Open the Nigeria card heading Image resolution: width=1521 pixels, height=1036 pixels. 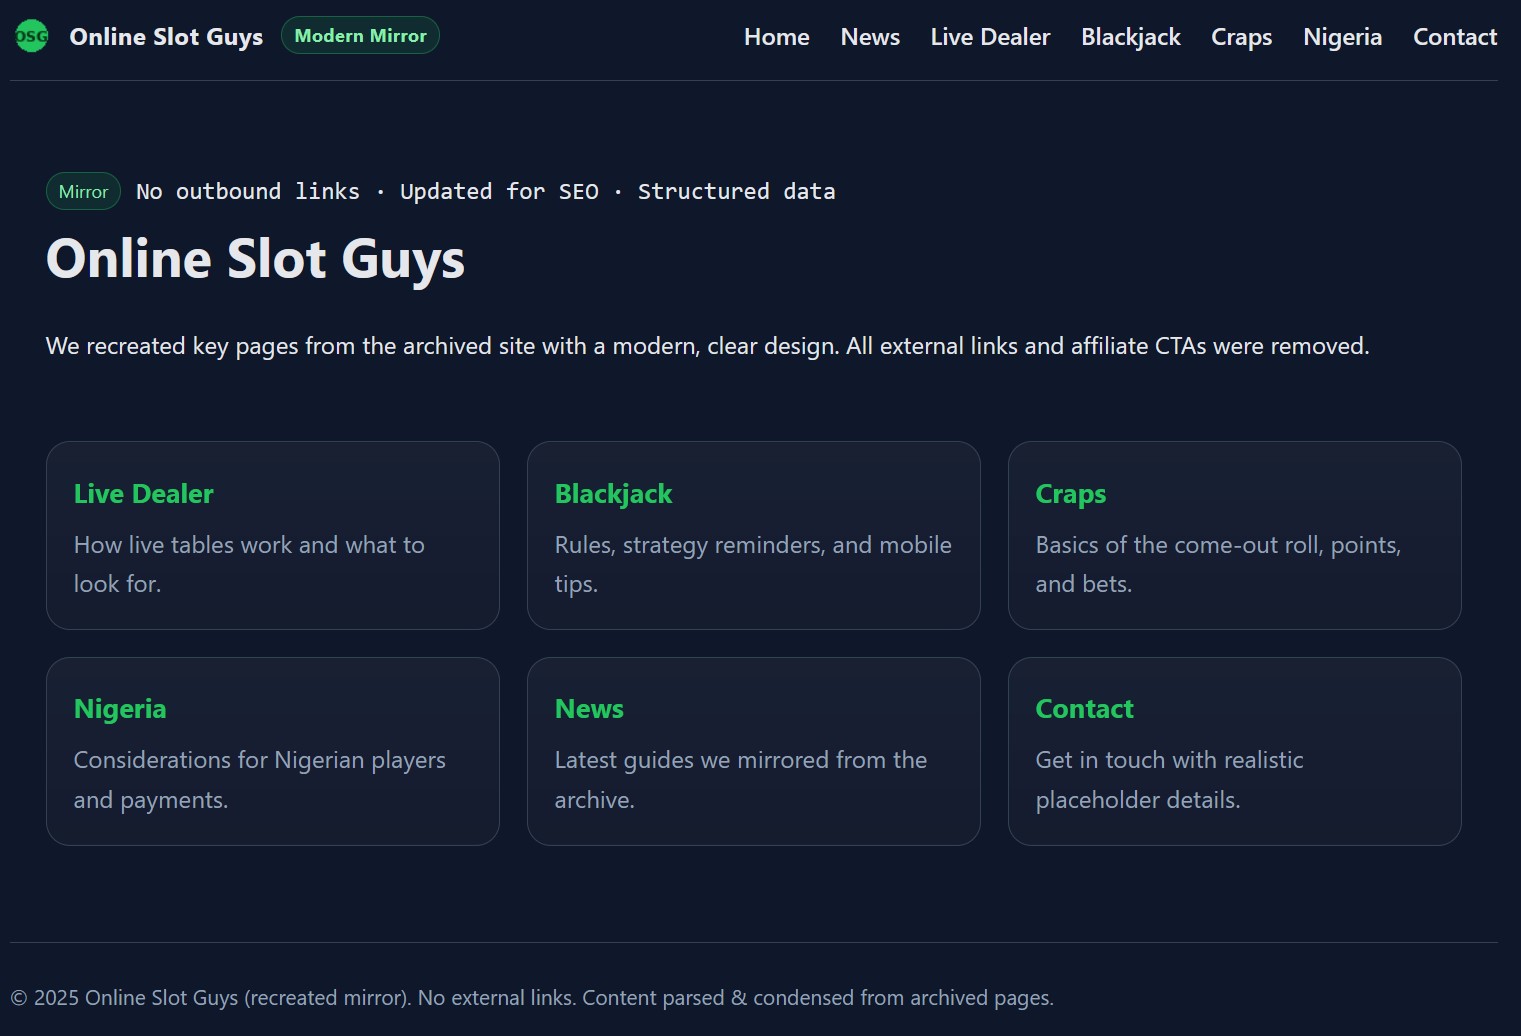point(120,709)
